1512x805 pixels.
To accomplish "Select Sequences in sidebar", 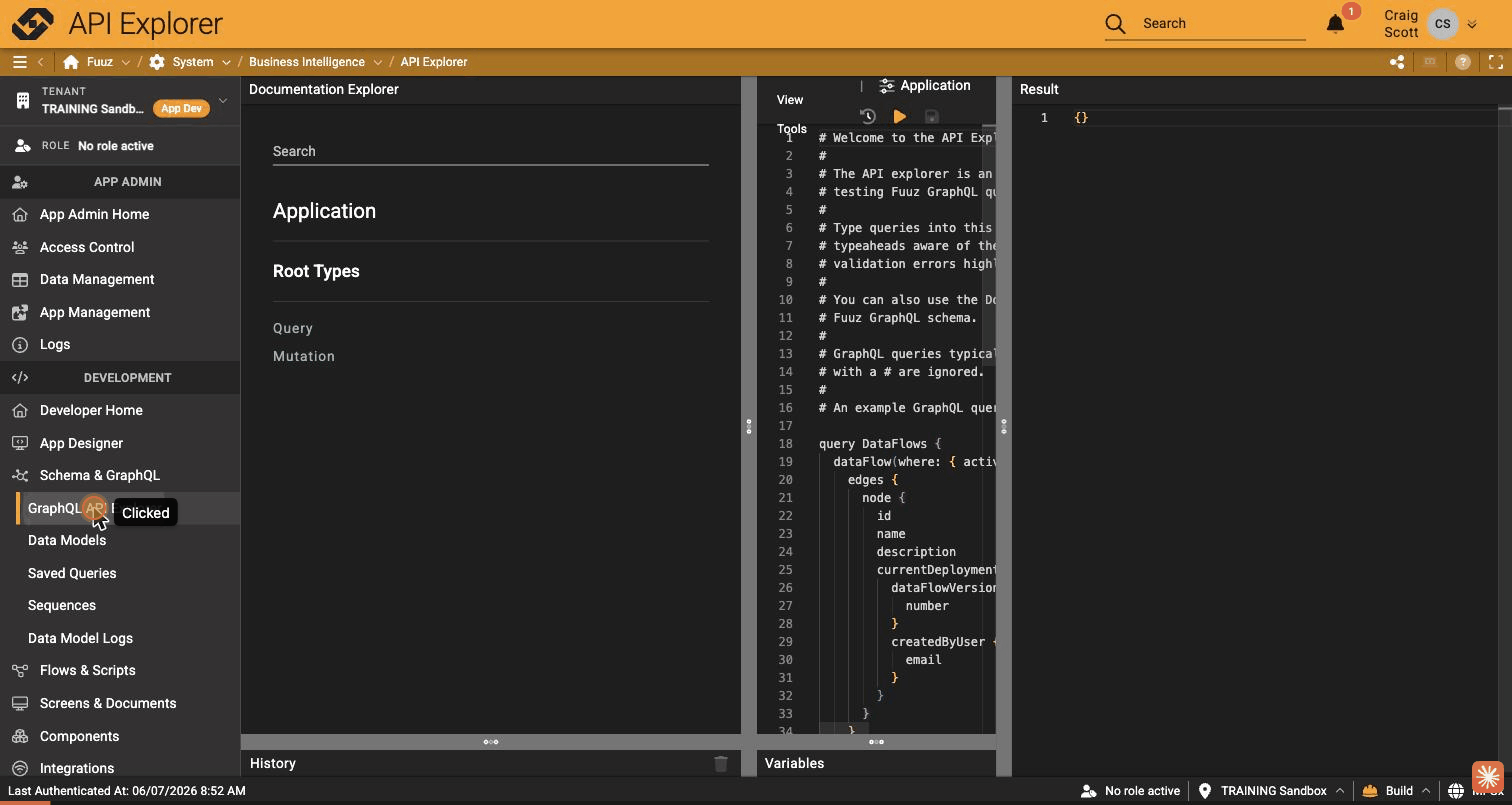I will (62, 606).
